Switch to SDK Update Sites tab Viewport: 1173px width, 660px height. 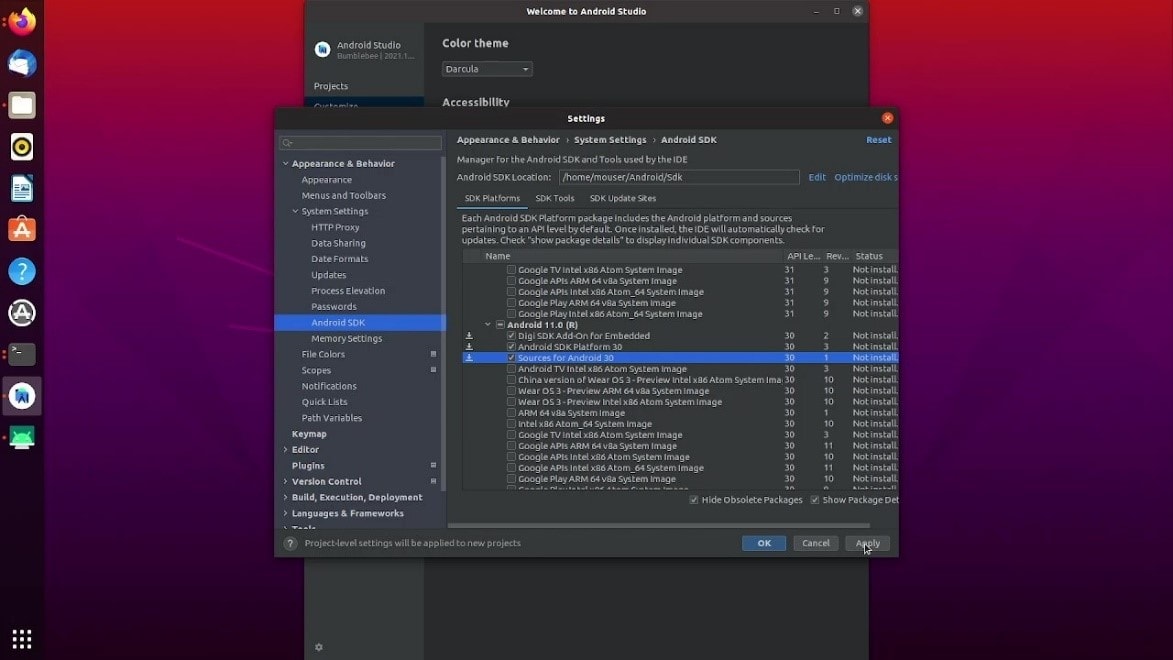[x=622, y=198]
